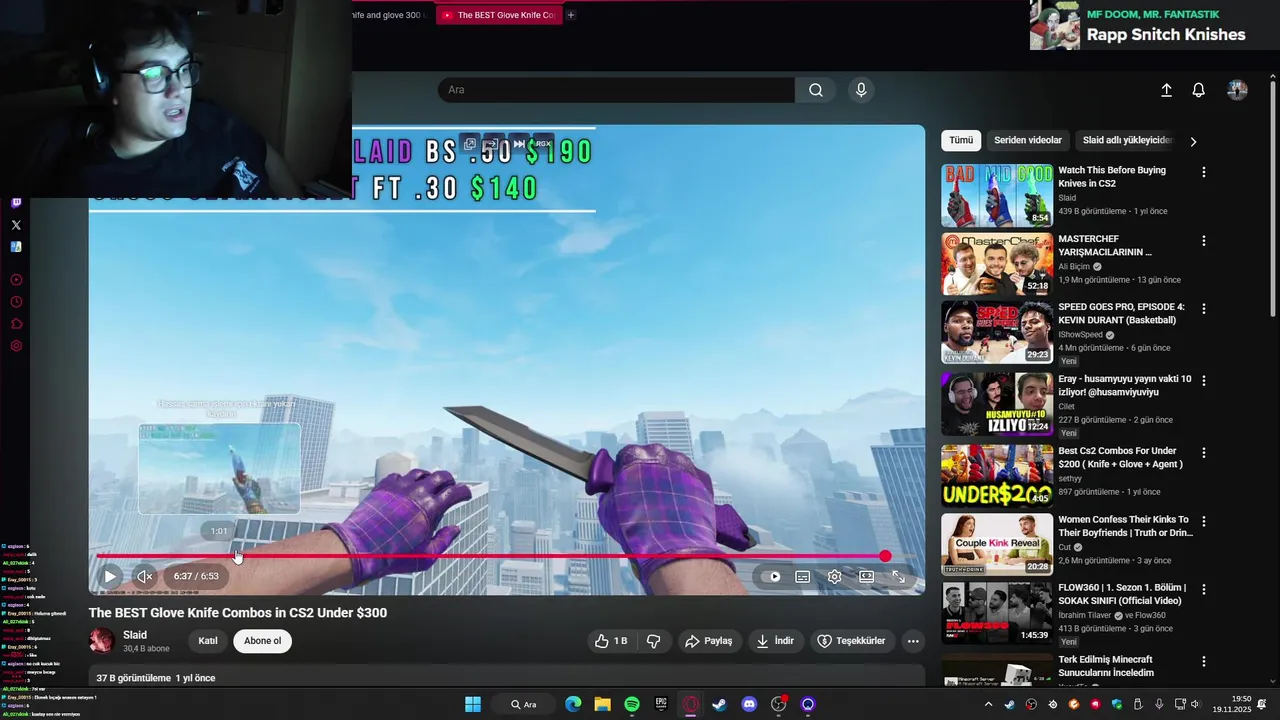Click the Paylaş share button
Viewport: 1280px width, 720px height.
(708, 641)
